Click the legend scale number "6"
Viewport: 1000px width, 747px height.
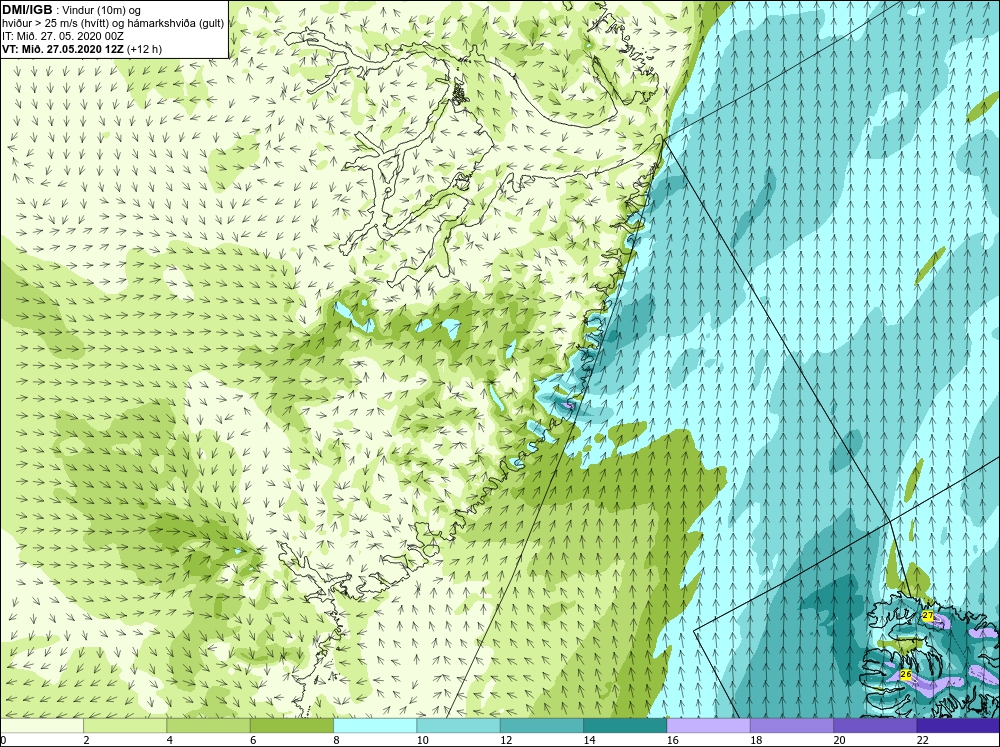253,740
